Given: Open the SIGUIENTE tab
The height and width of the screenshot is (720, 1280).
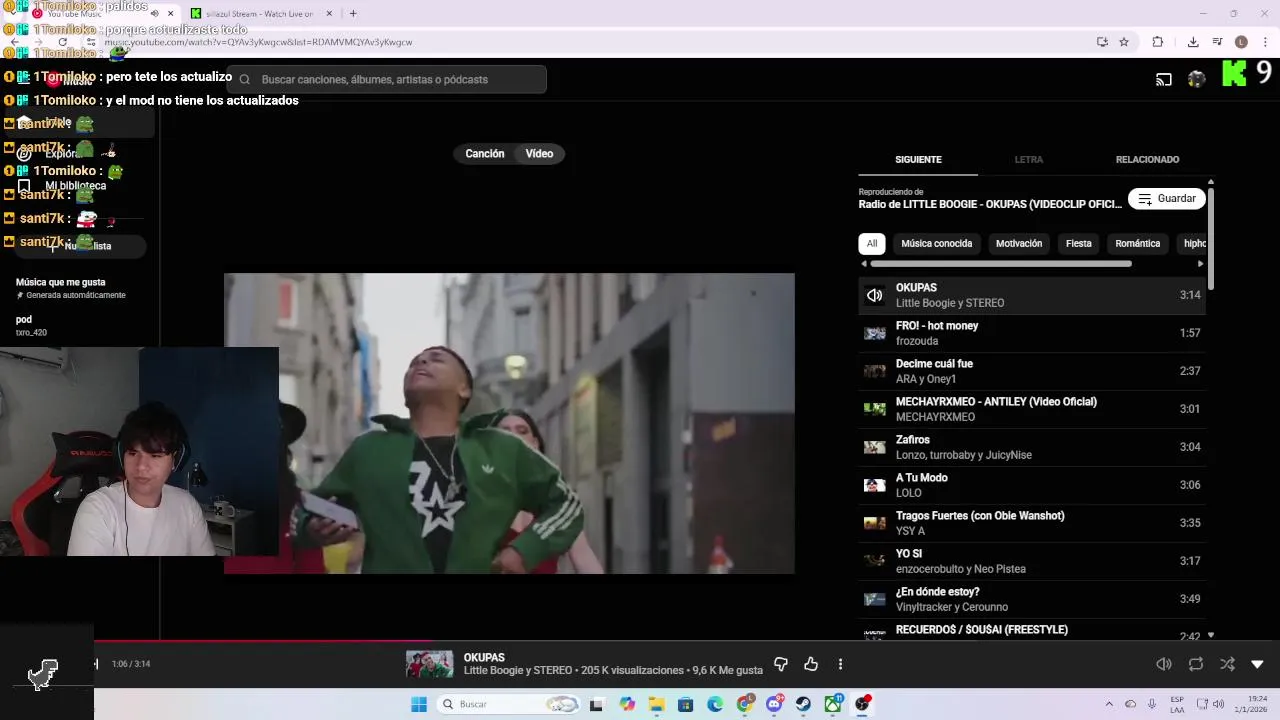Looking at the screenshot, I should (918, 160).
